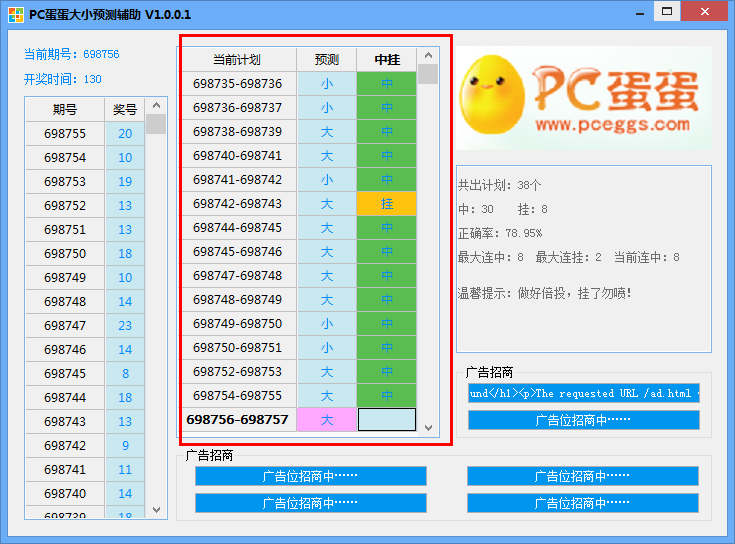Click the PC蛋蛋 logo banner
The width and height of the screenshot is (735, 544).
pyautogui.click(x=584, y=98)
